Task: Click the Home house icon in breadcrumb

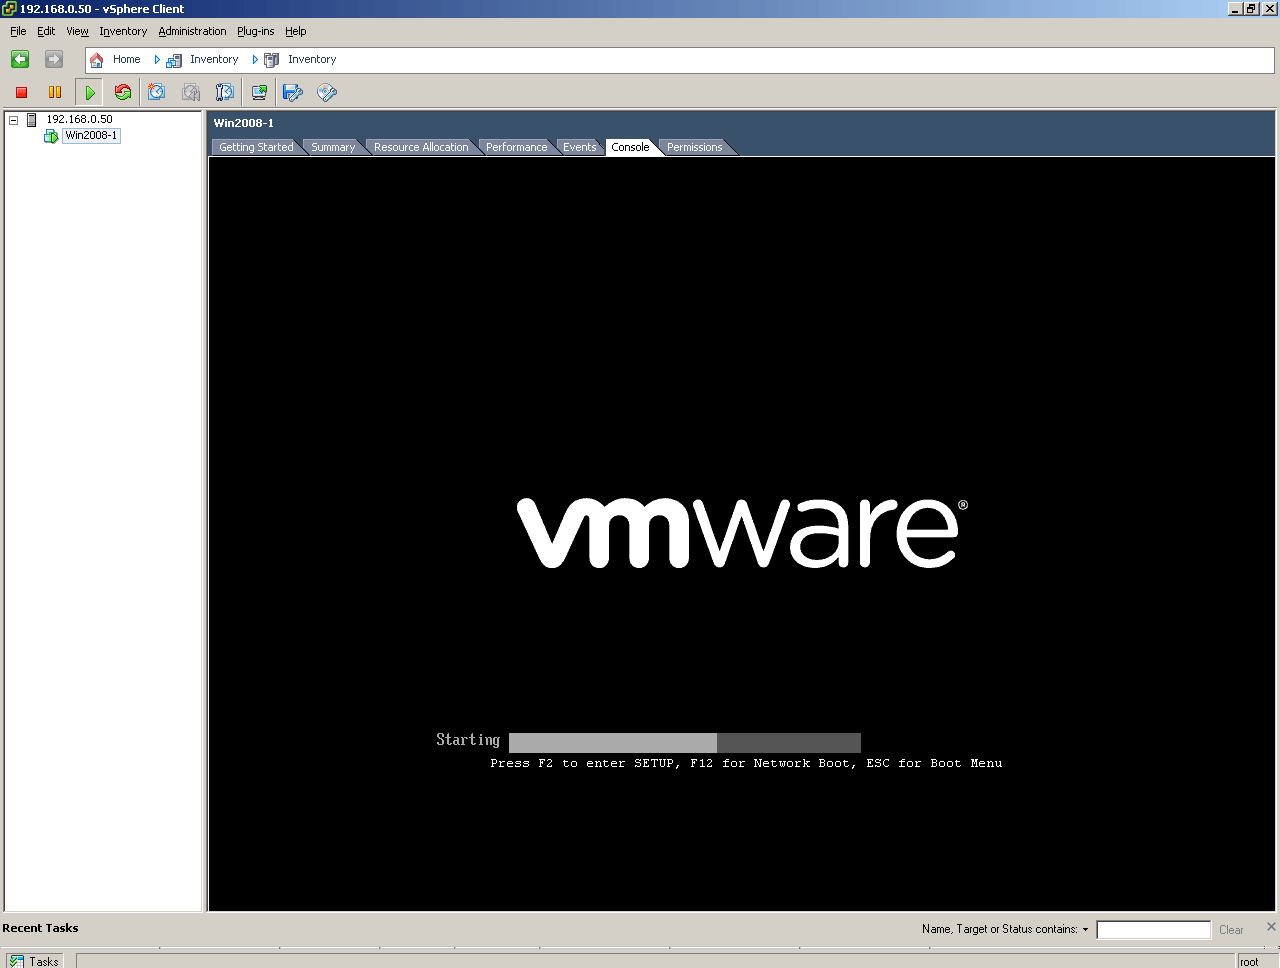Action: tap(97, 60)
